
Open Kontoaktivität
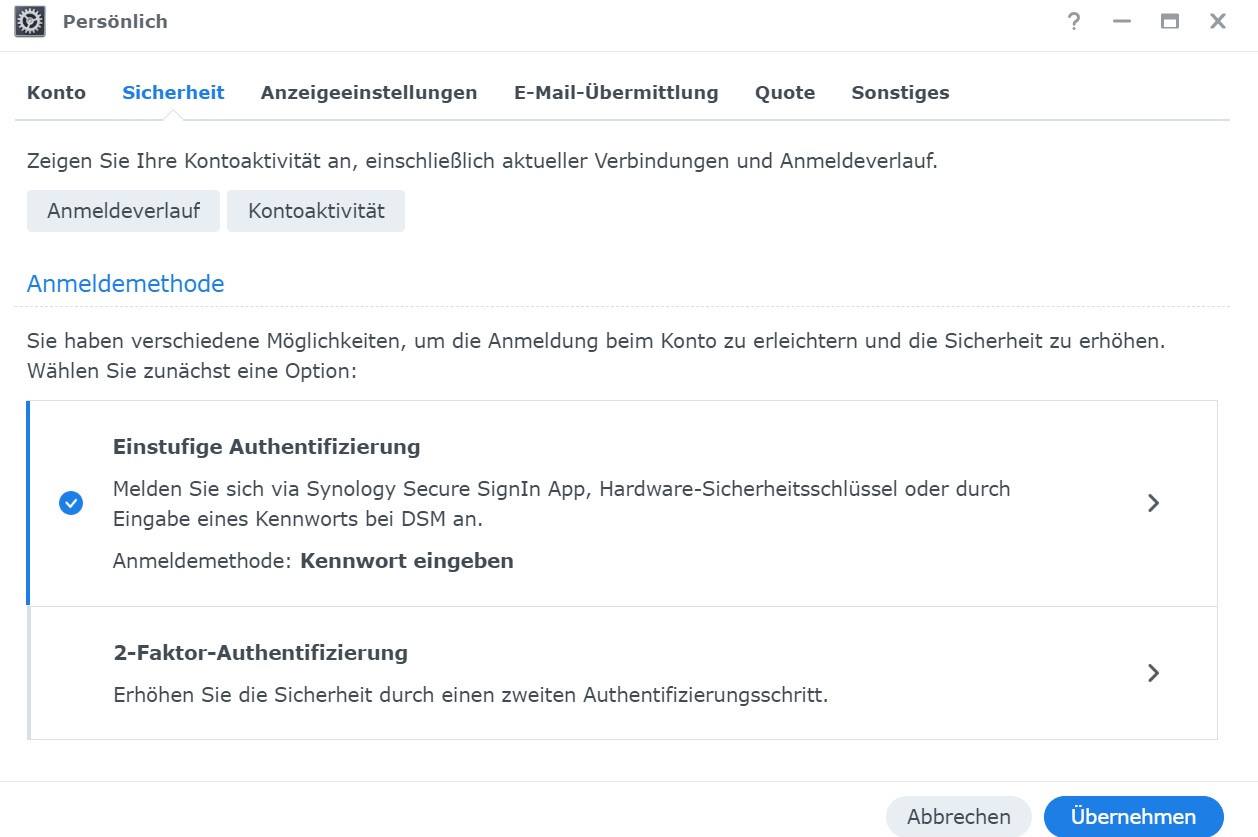(x=316, y=211)
